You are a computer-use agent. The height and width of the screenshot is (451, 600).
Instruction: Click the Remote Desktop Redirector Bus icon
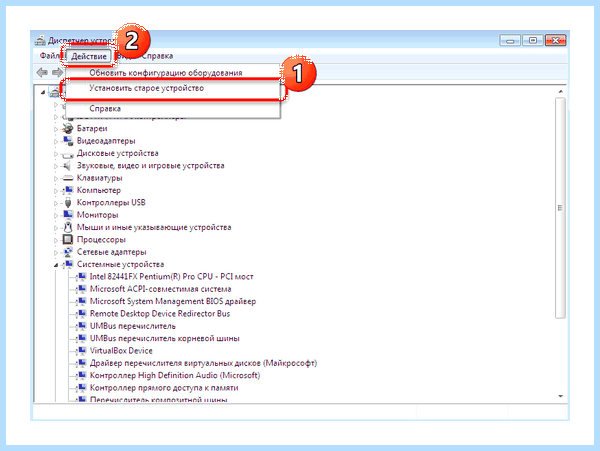point(81,314)
